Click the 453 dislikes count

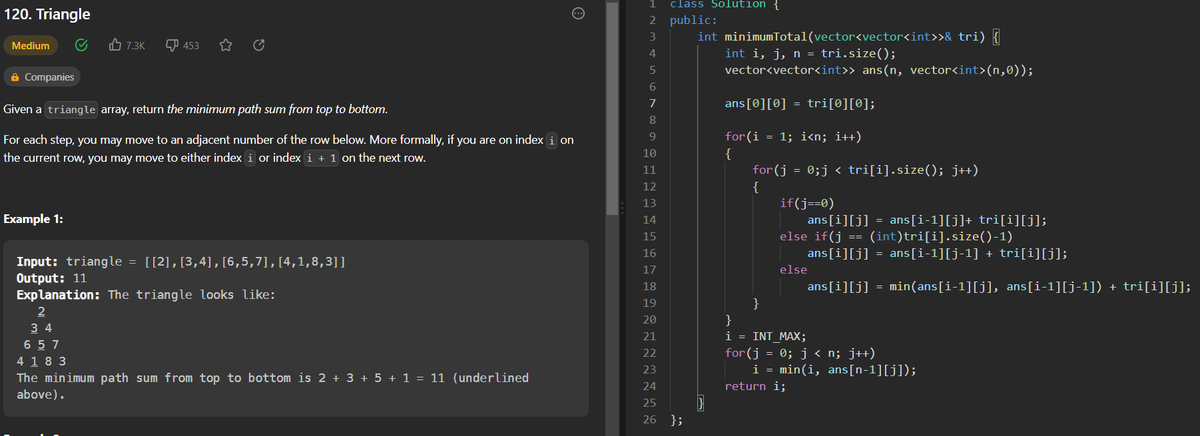[191, 45]
